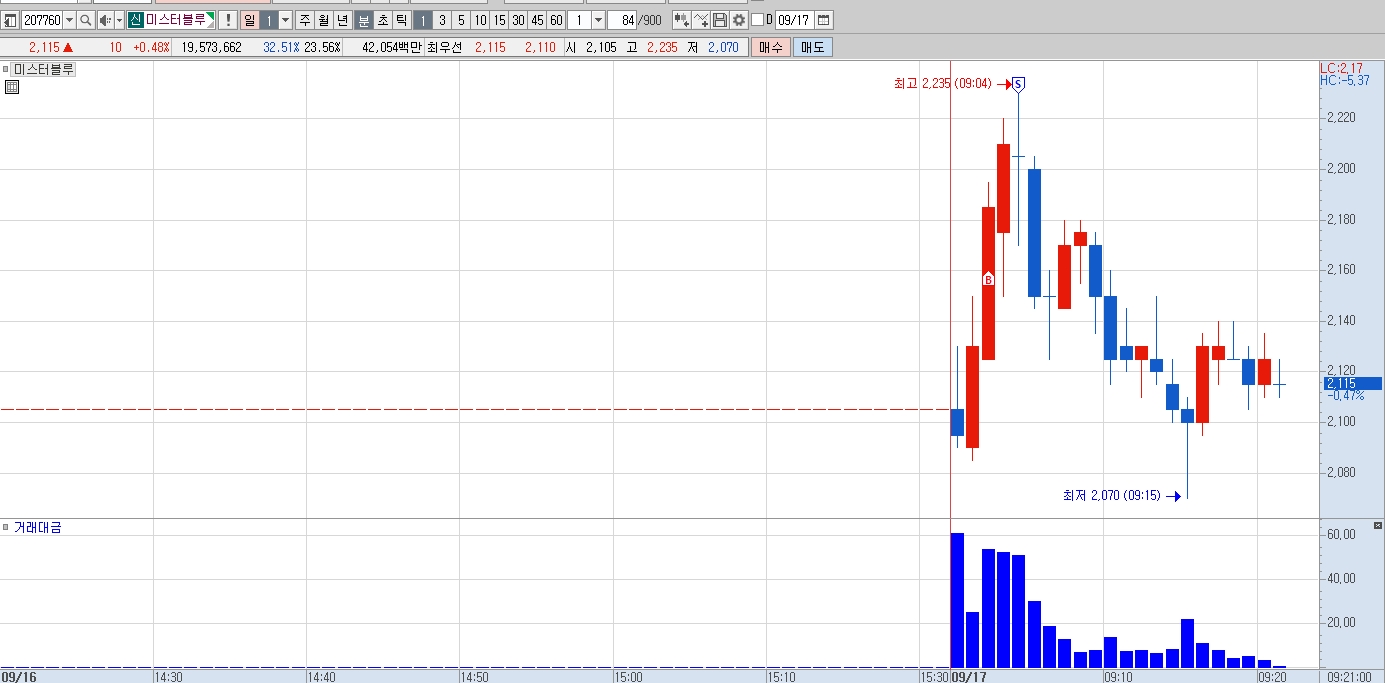Click the 42,054백만 trade value
The width and height of the screenshot is (1385, 683).
(392, 47)
